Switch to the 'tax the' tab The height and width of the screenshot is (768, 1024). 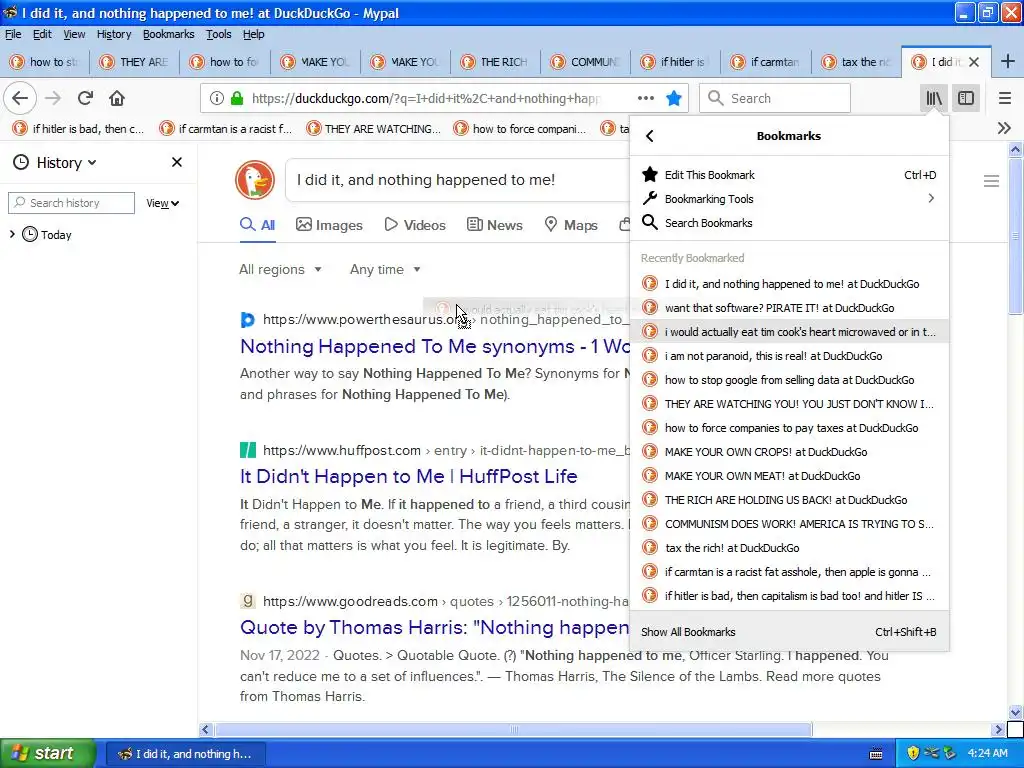click(856, 61)
